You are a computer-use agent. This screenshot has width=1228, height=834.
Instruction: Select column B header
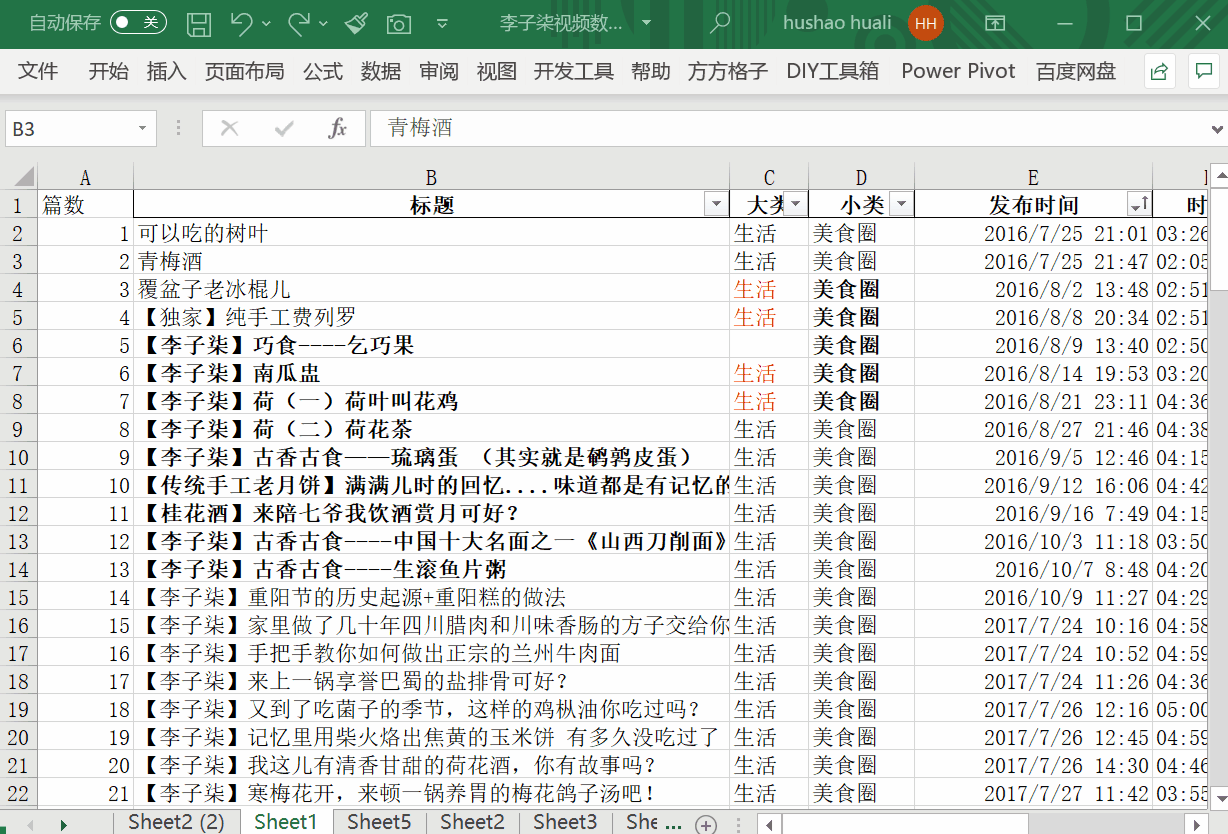[x=432, y=177]
